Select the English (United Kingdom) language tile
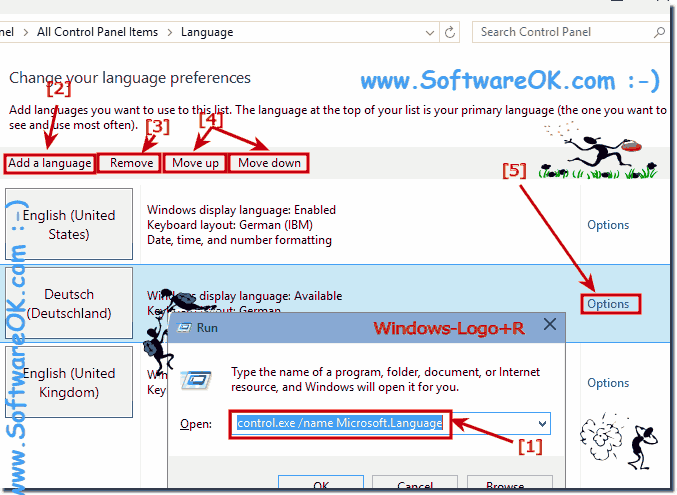Viewport: 677px width, 495px height. point(69,382)
